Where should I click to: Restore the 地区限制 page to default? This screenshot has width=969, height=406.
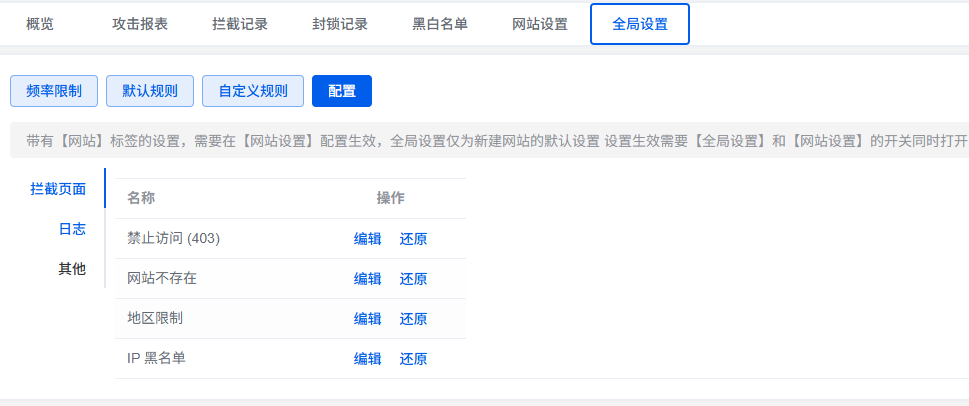tap(413, 319)
